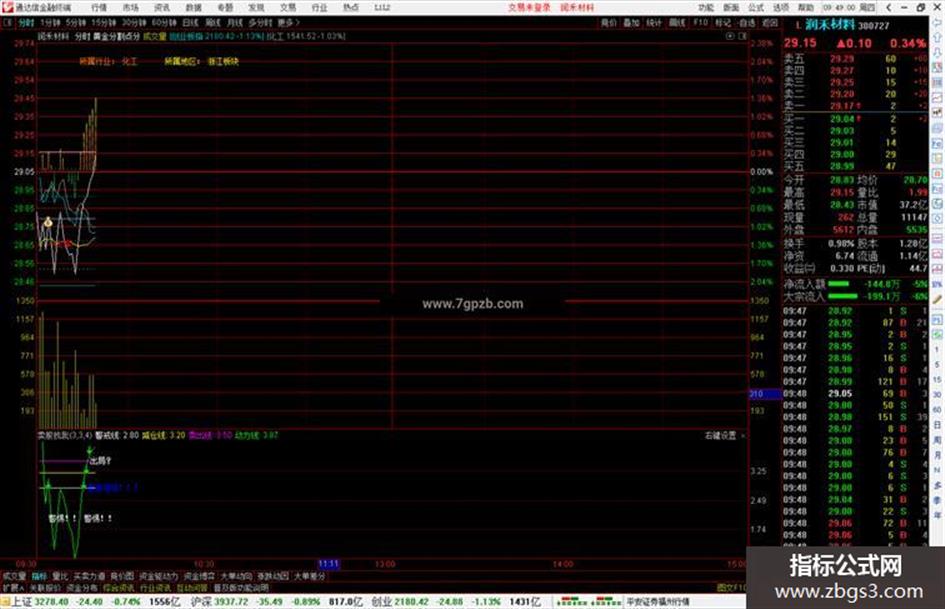Switch to the 月线 period tab
This screenshot has width=945, height=609.
[x=234, y=22]
